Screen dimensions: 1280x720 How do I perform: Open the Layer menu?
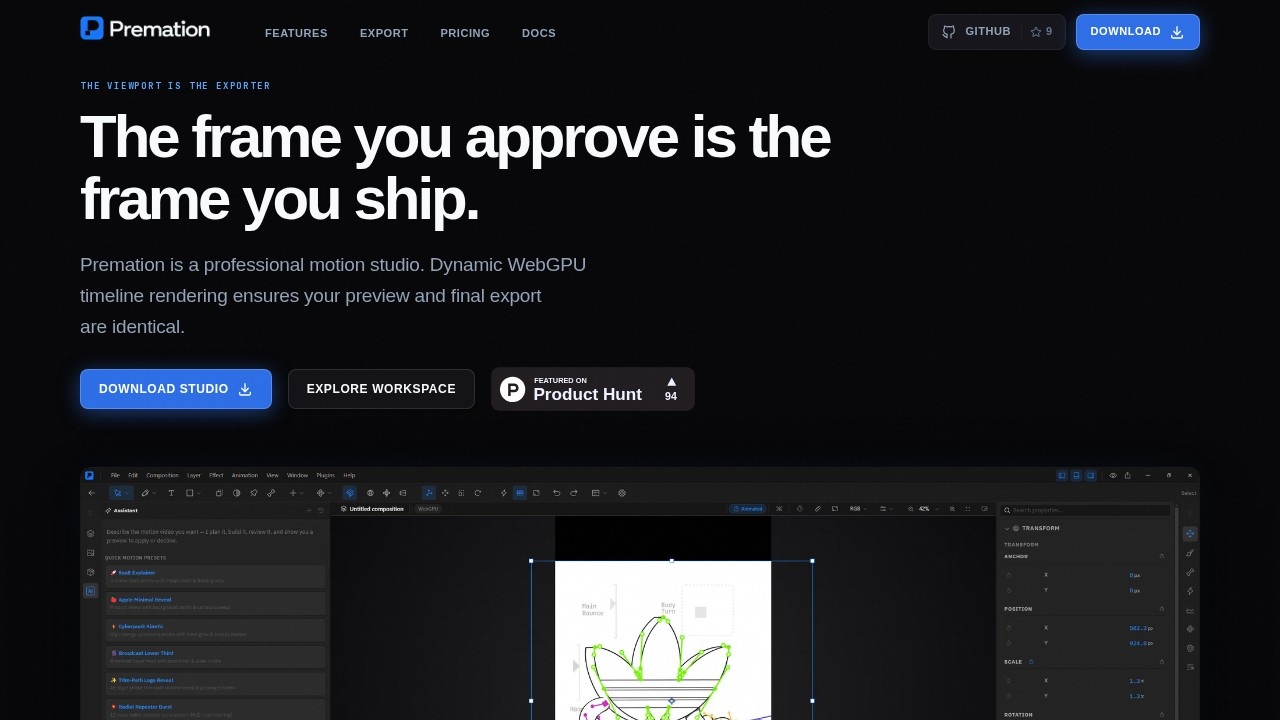(194, 475)
